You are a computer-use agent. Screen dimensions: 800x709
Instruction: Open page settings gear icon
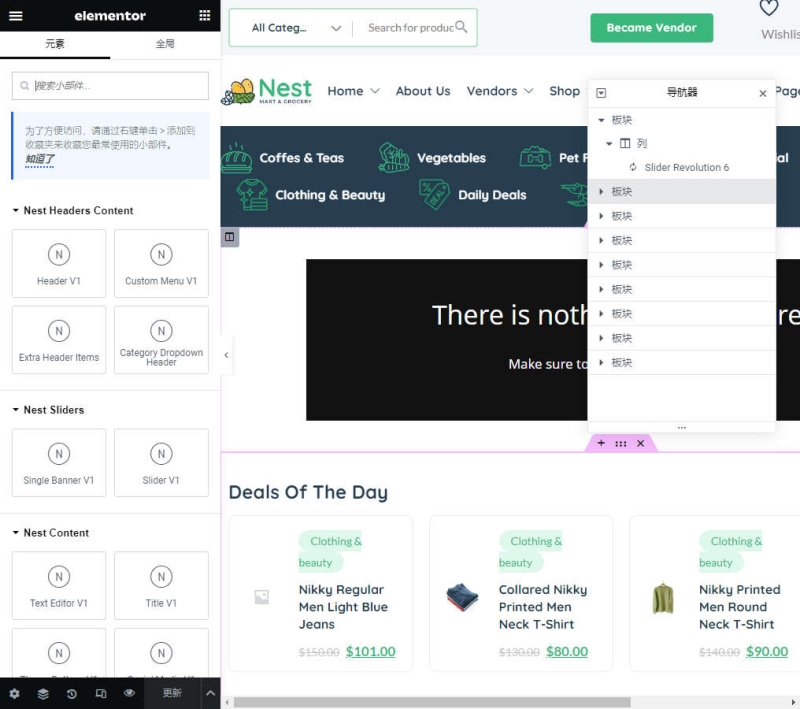(14, 693)
